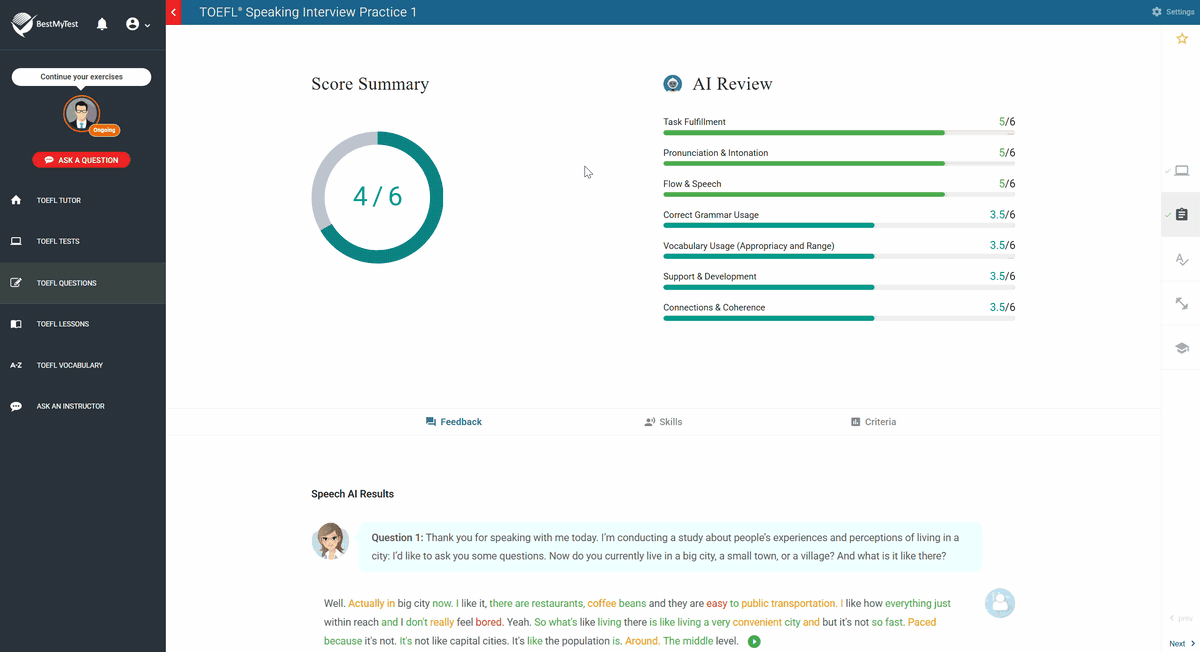
Task: Click the edit icon beside TOEFL QUESTIONS
Action: pyautogui.click(x=16, y=283)
